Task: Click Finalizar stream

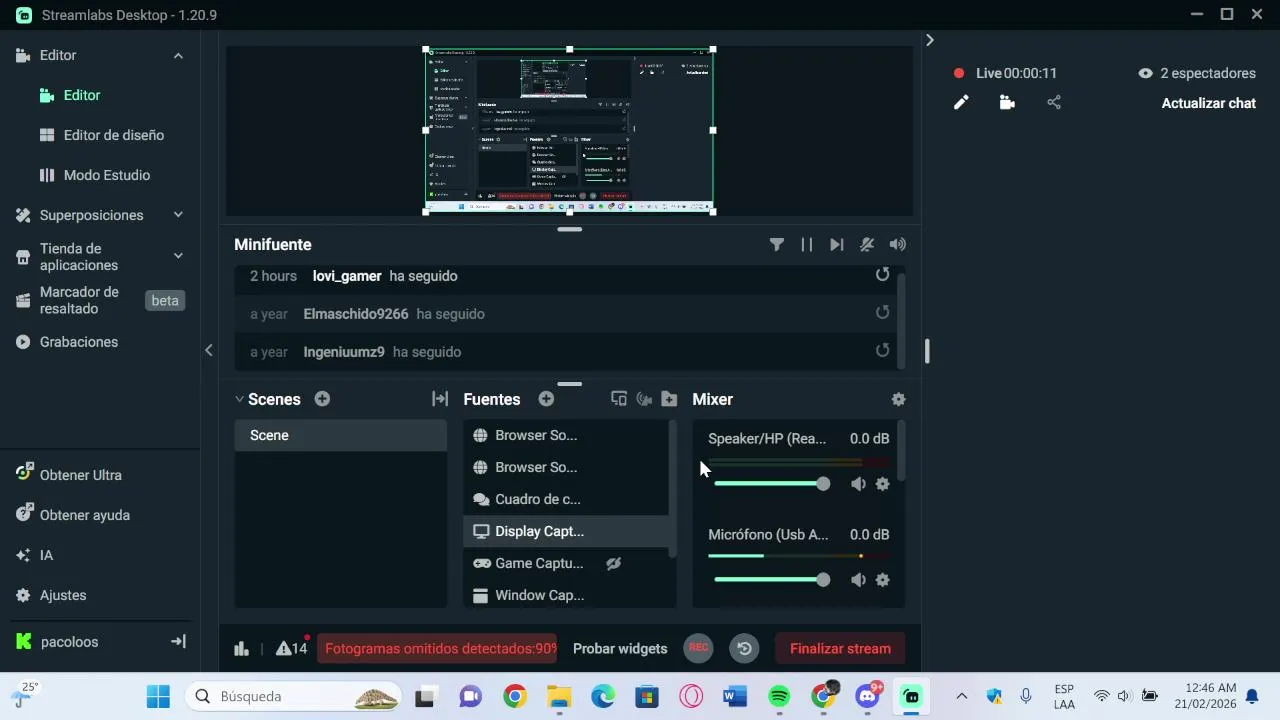Action: click(x=840, y=648)
